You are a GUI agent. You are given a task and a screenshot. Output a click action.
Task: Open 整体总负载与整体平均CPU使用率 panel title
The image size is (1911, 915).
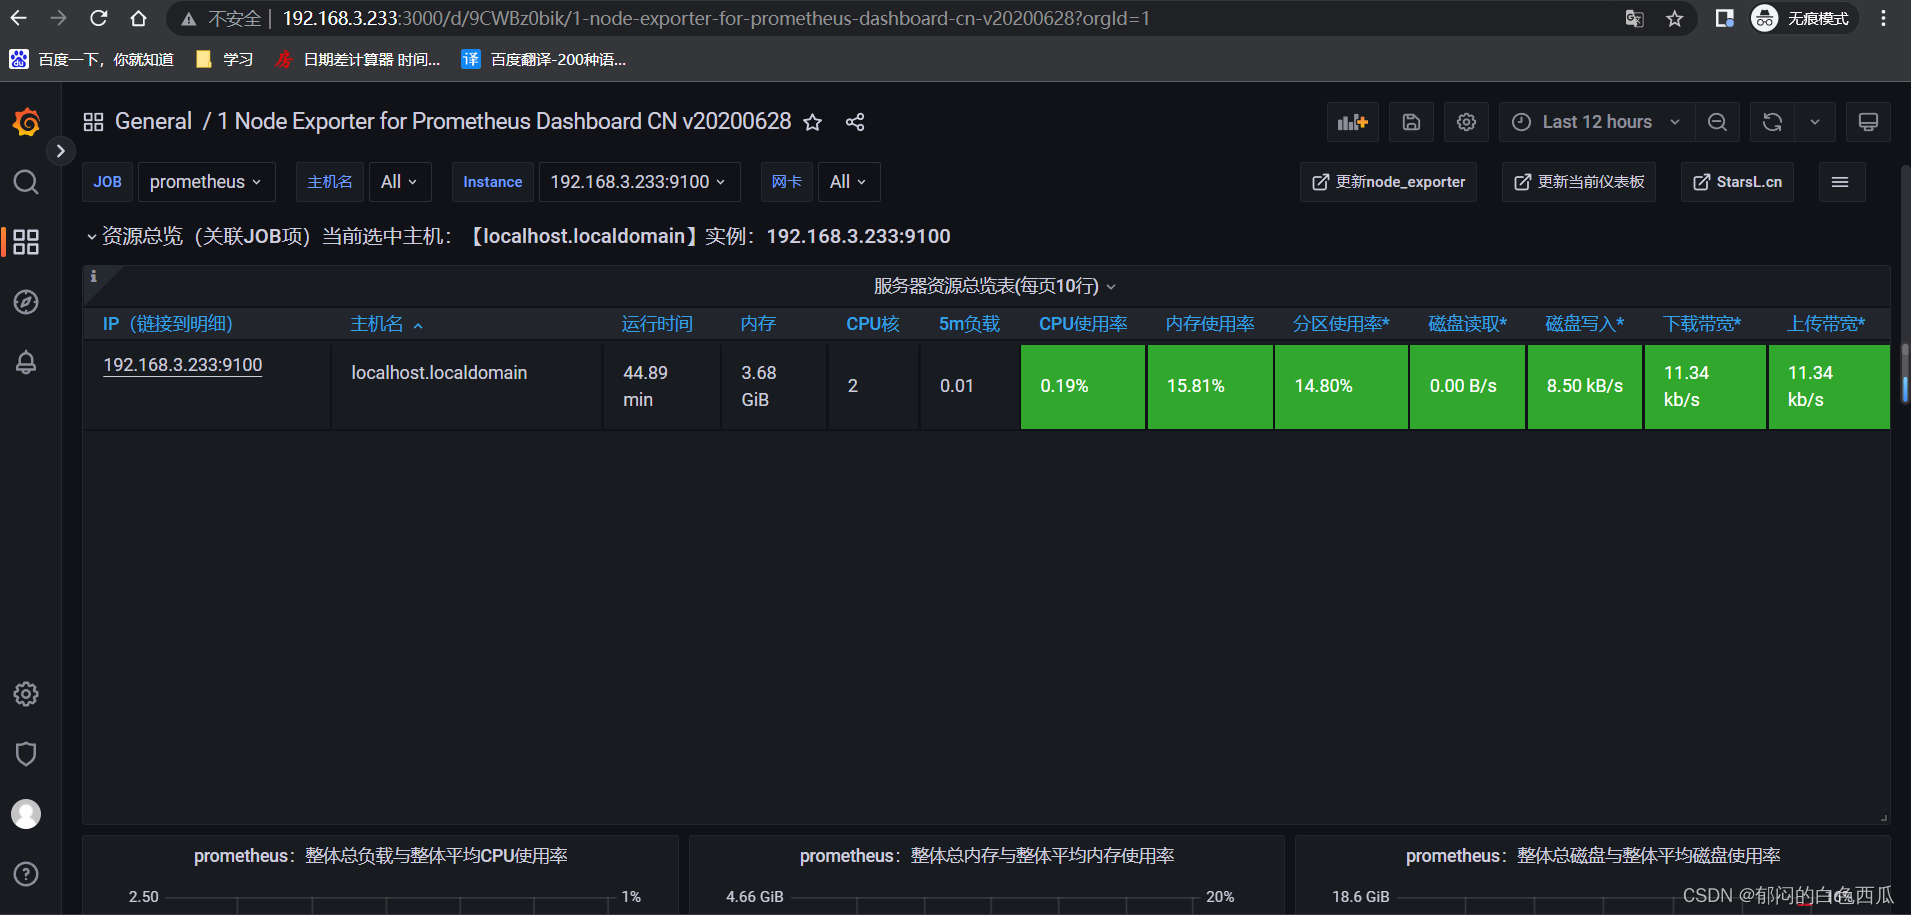click(x=381, y=856)
